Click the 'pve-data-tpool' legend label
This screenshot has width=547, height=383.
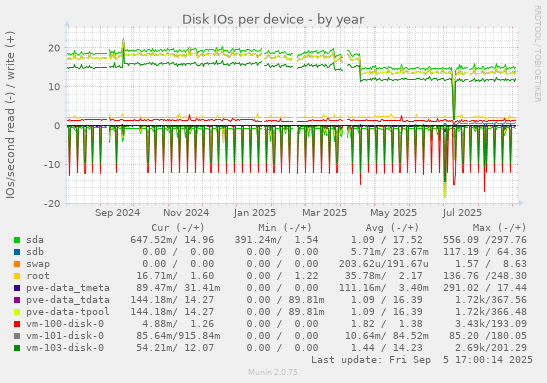click(68, 312)
